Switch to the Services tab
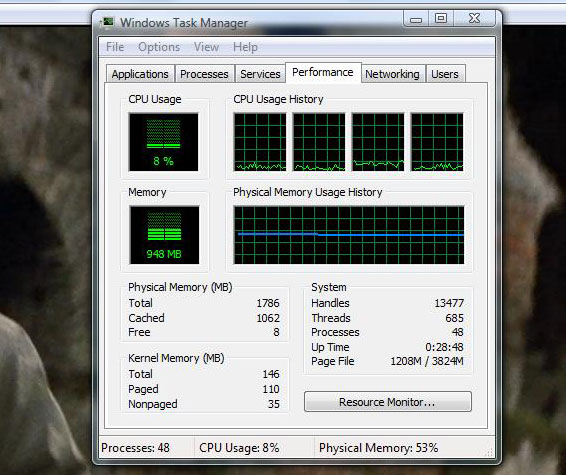Image resolution: width=566 pixels, height=475 pixels. click(260, 74)
